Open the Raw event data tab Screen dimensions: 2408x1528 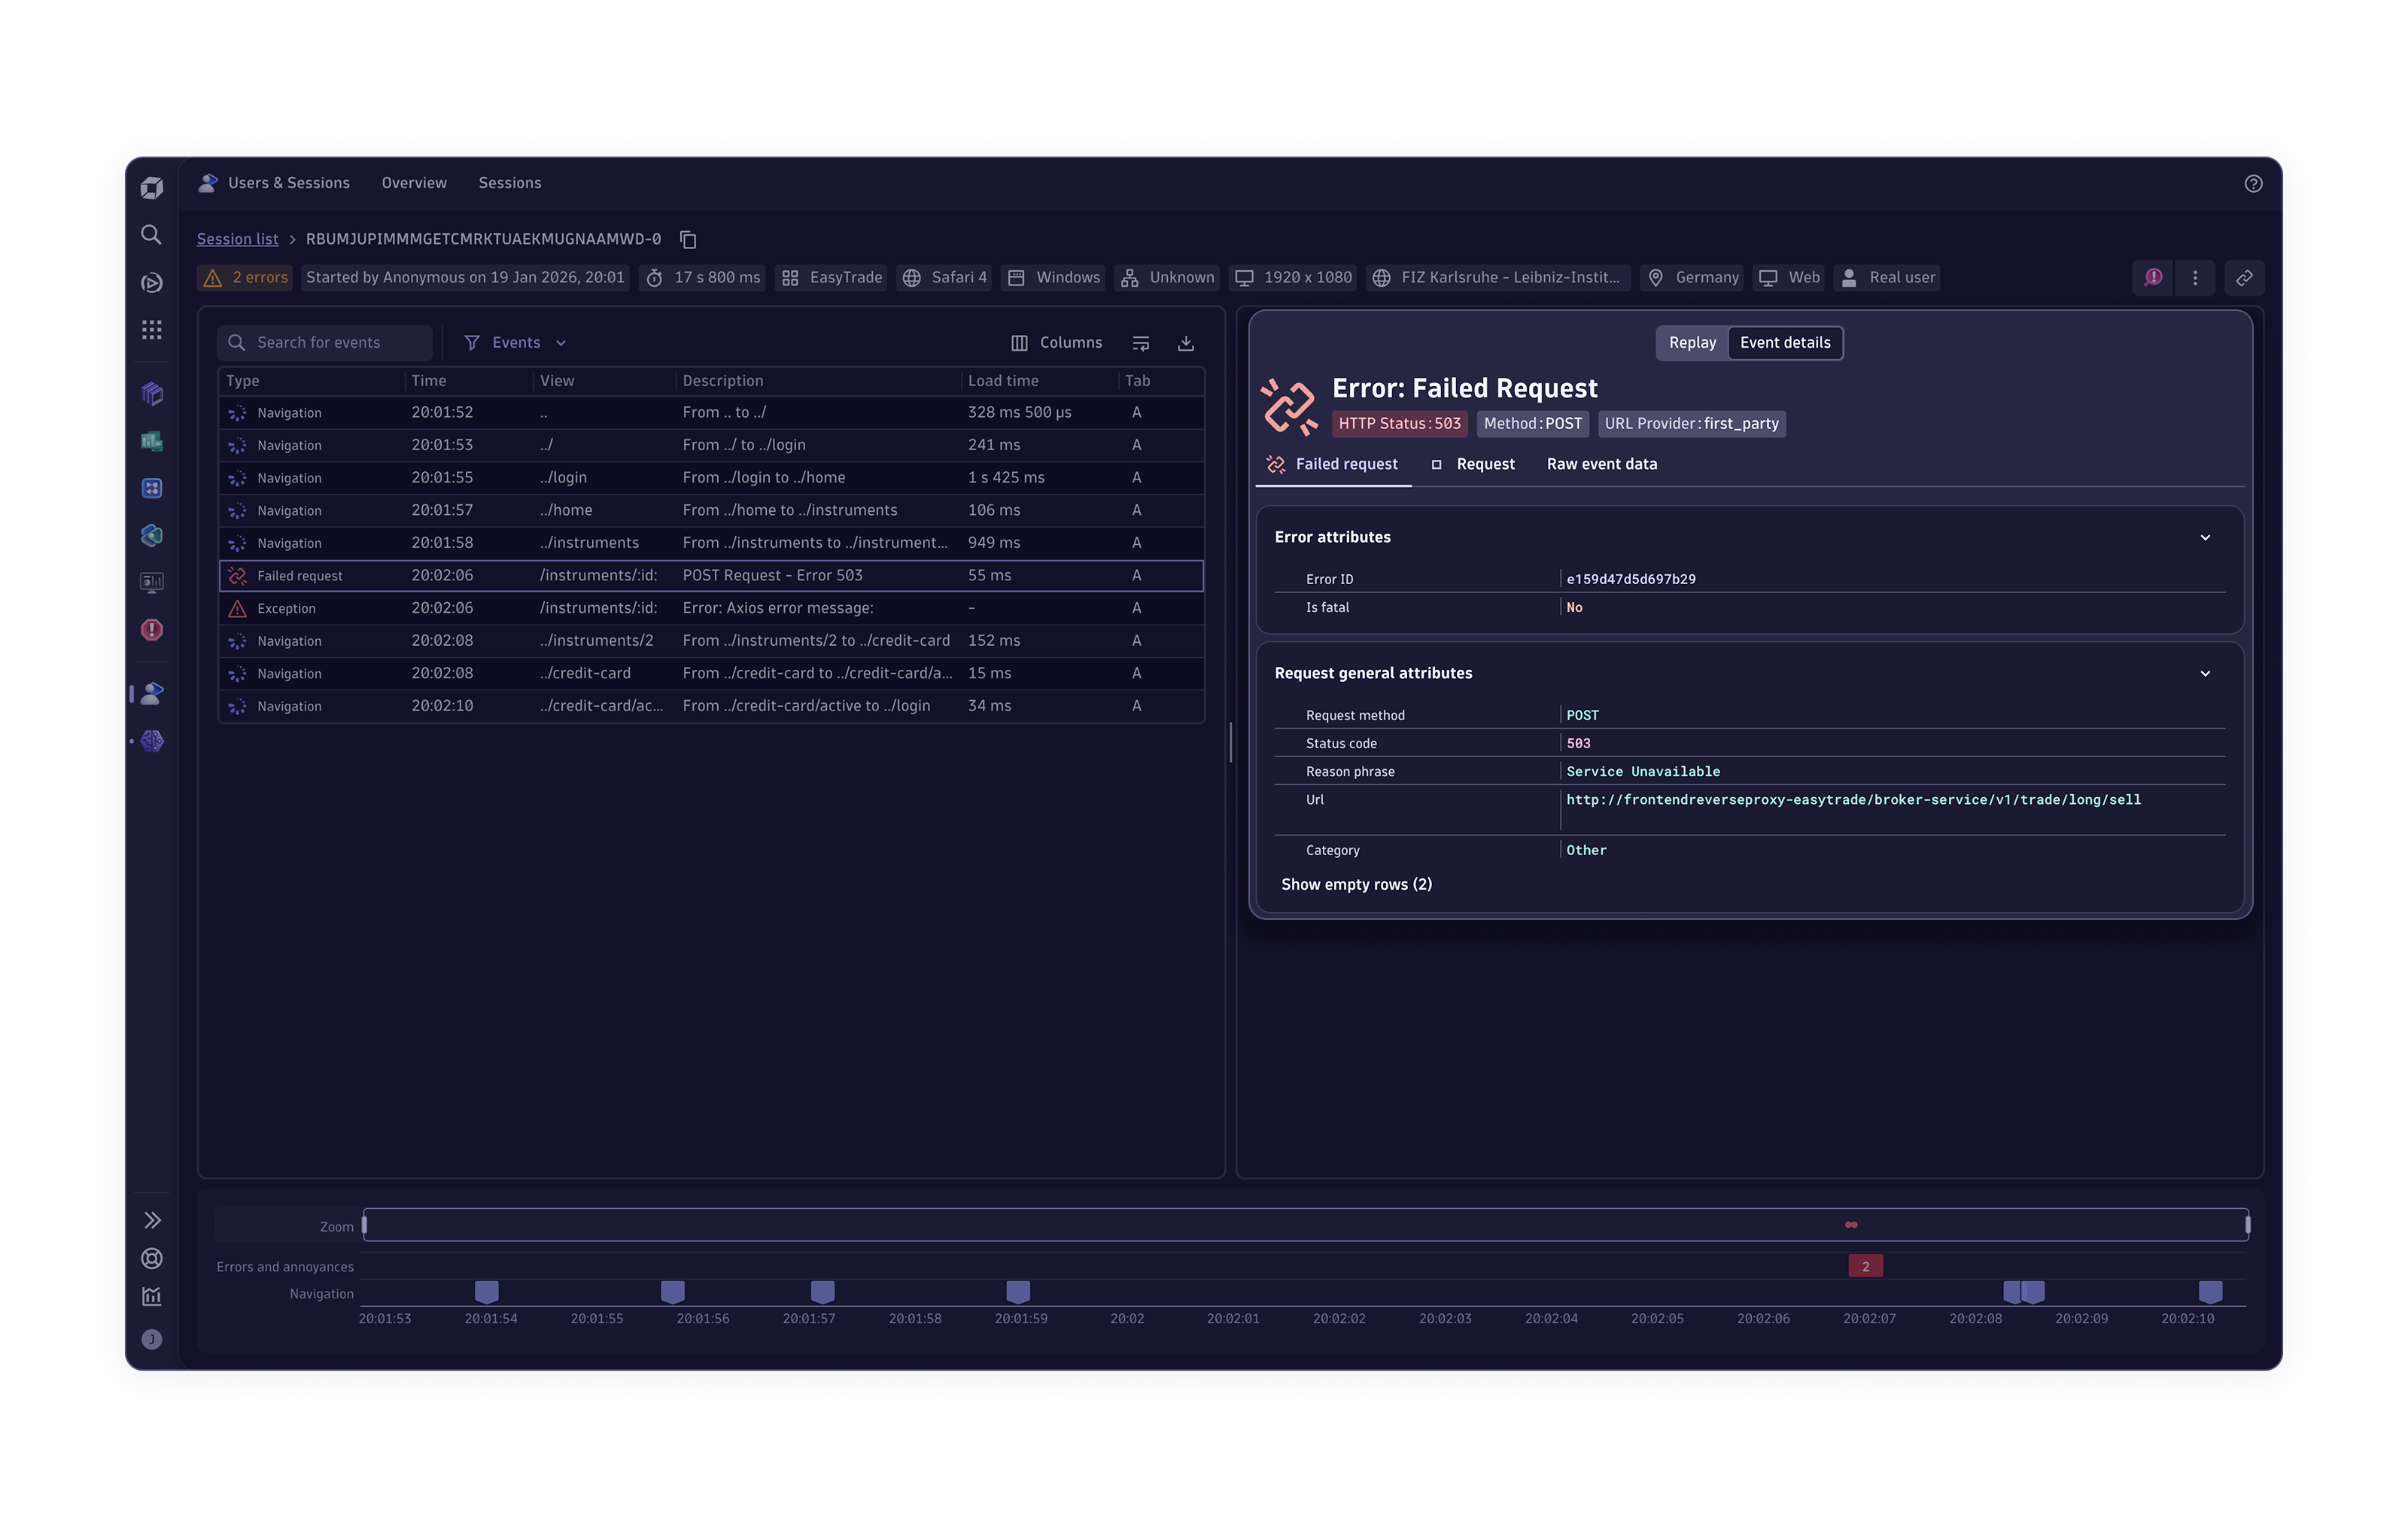pyautogui.click(x=1601, y=464)
